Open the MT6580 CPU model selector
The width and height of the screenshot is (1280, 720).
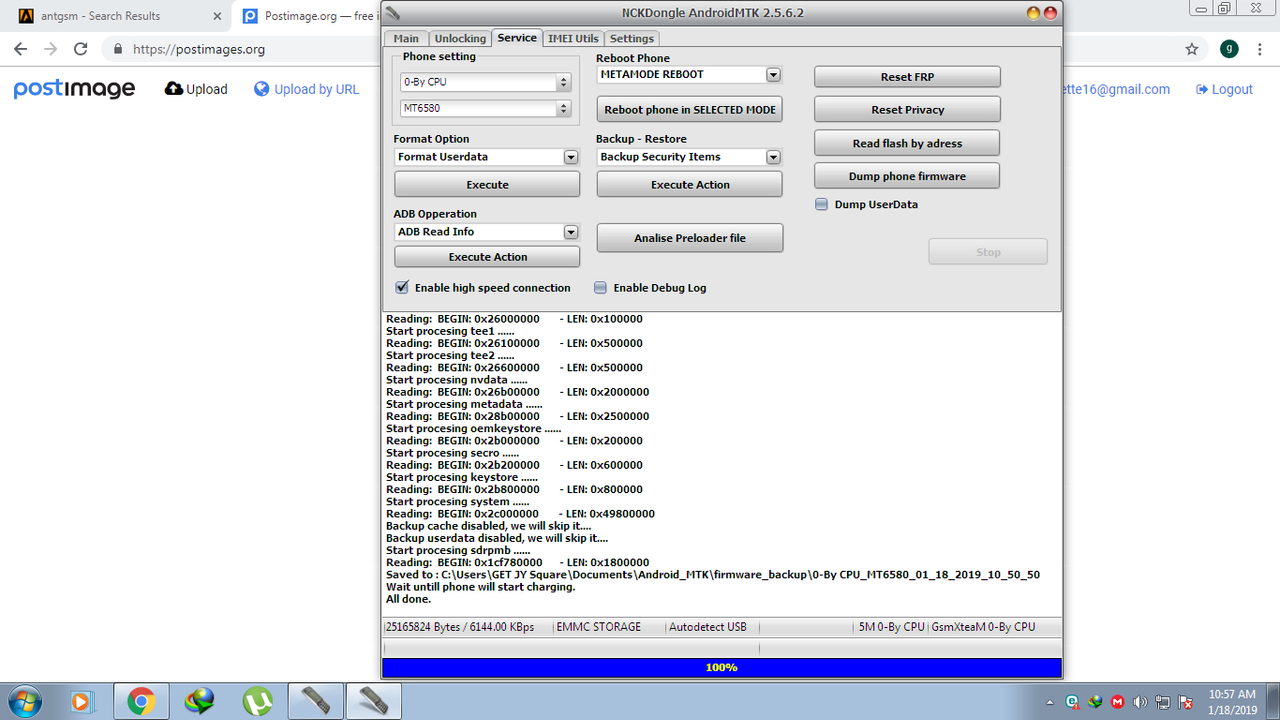tap(485, 108)
